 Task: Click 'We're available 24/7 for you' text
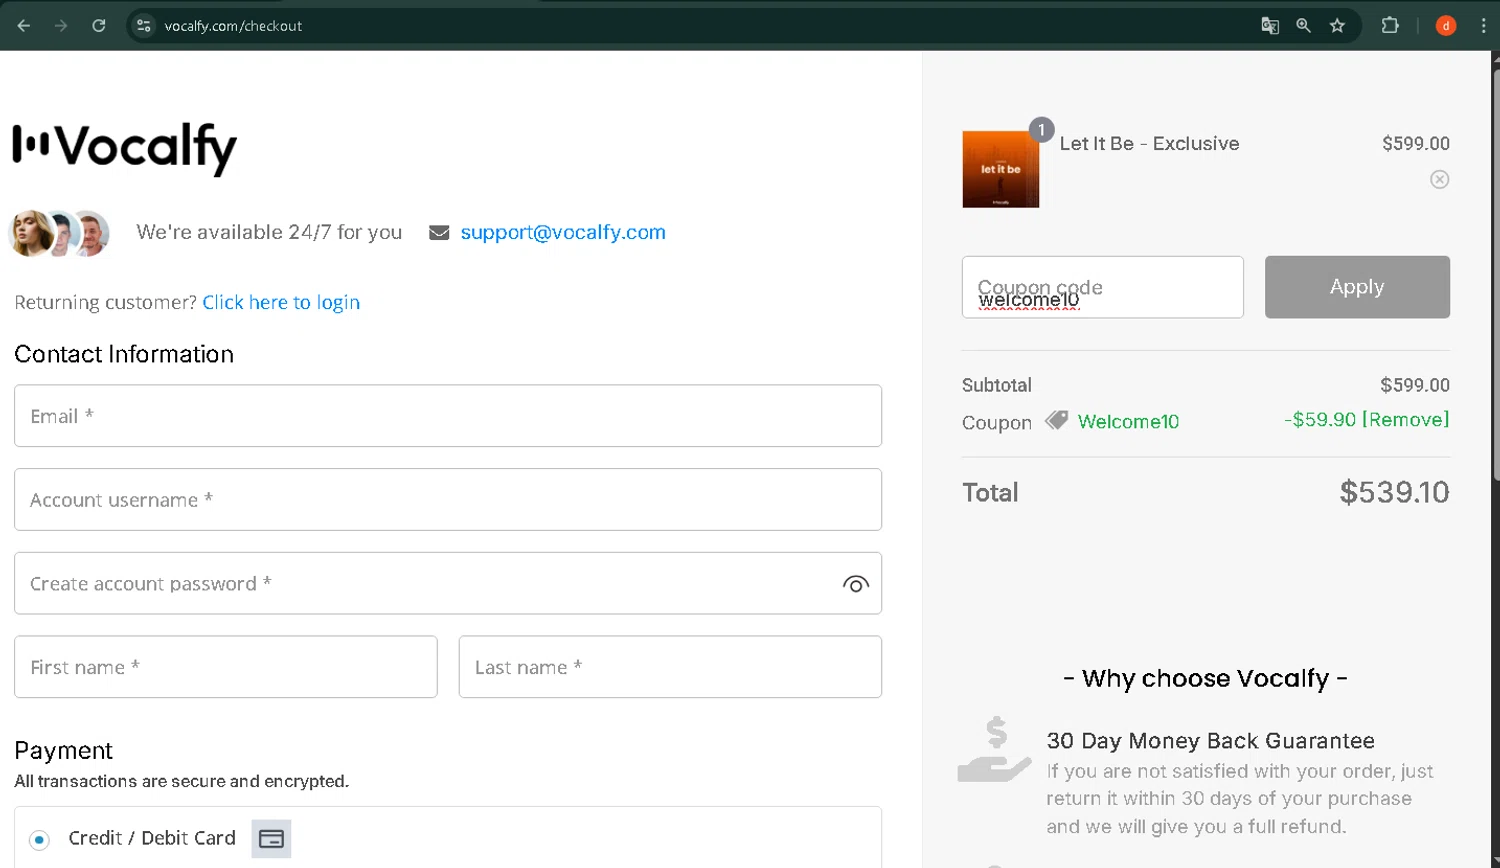click(x=269, y=232)
